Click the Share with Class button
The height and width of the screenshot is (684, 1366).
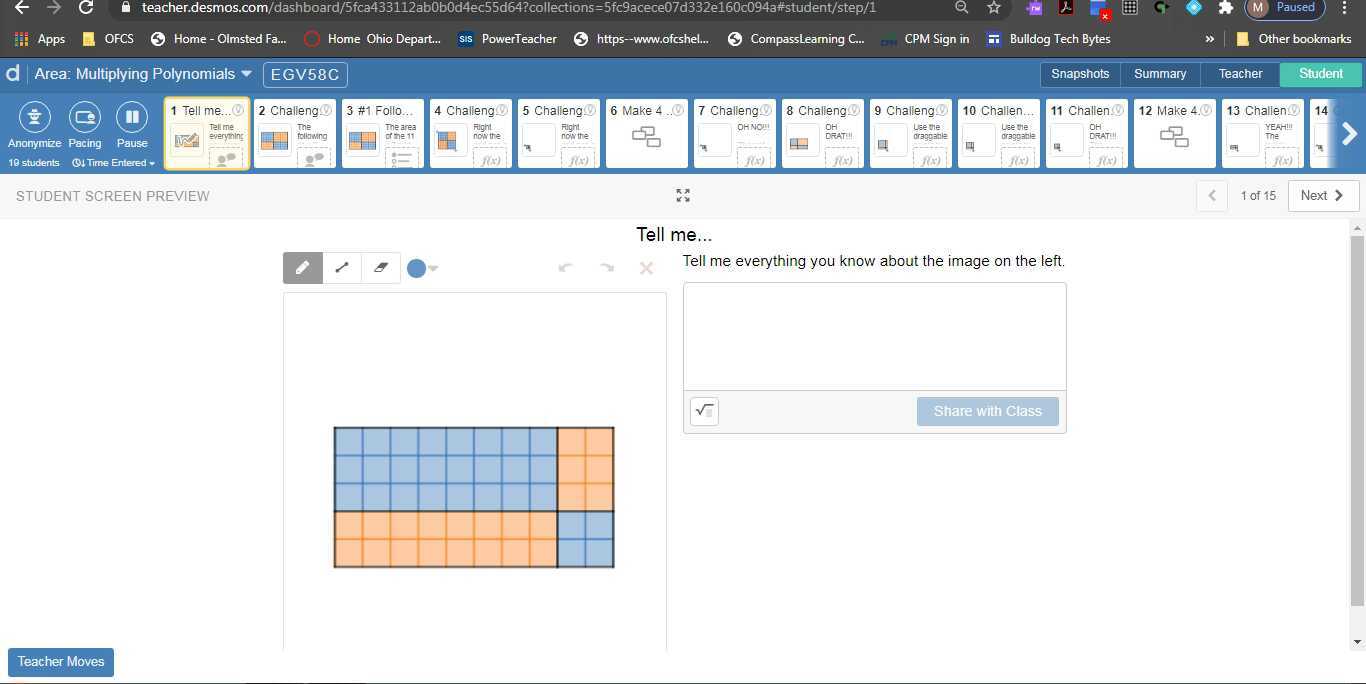986,410
